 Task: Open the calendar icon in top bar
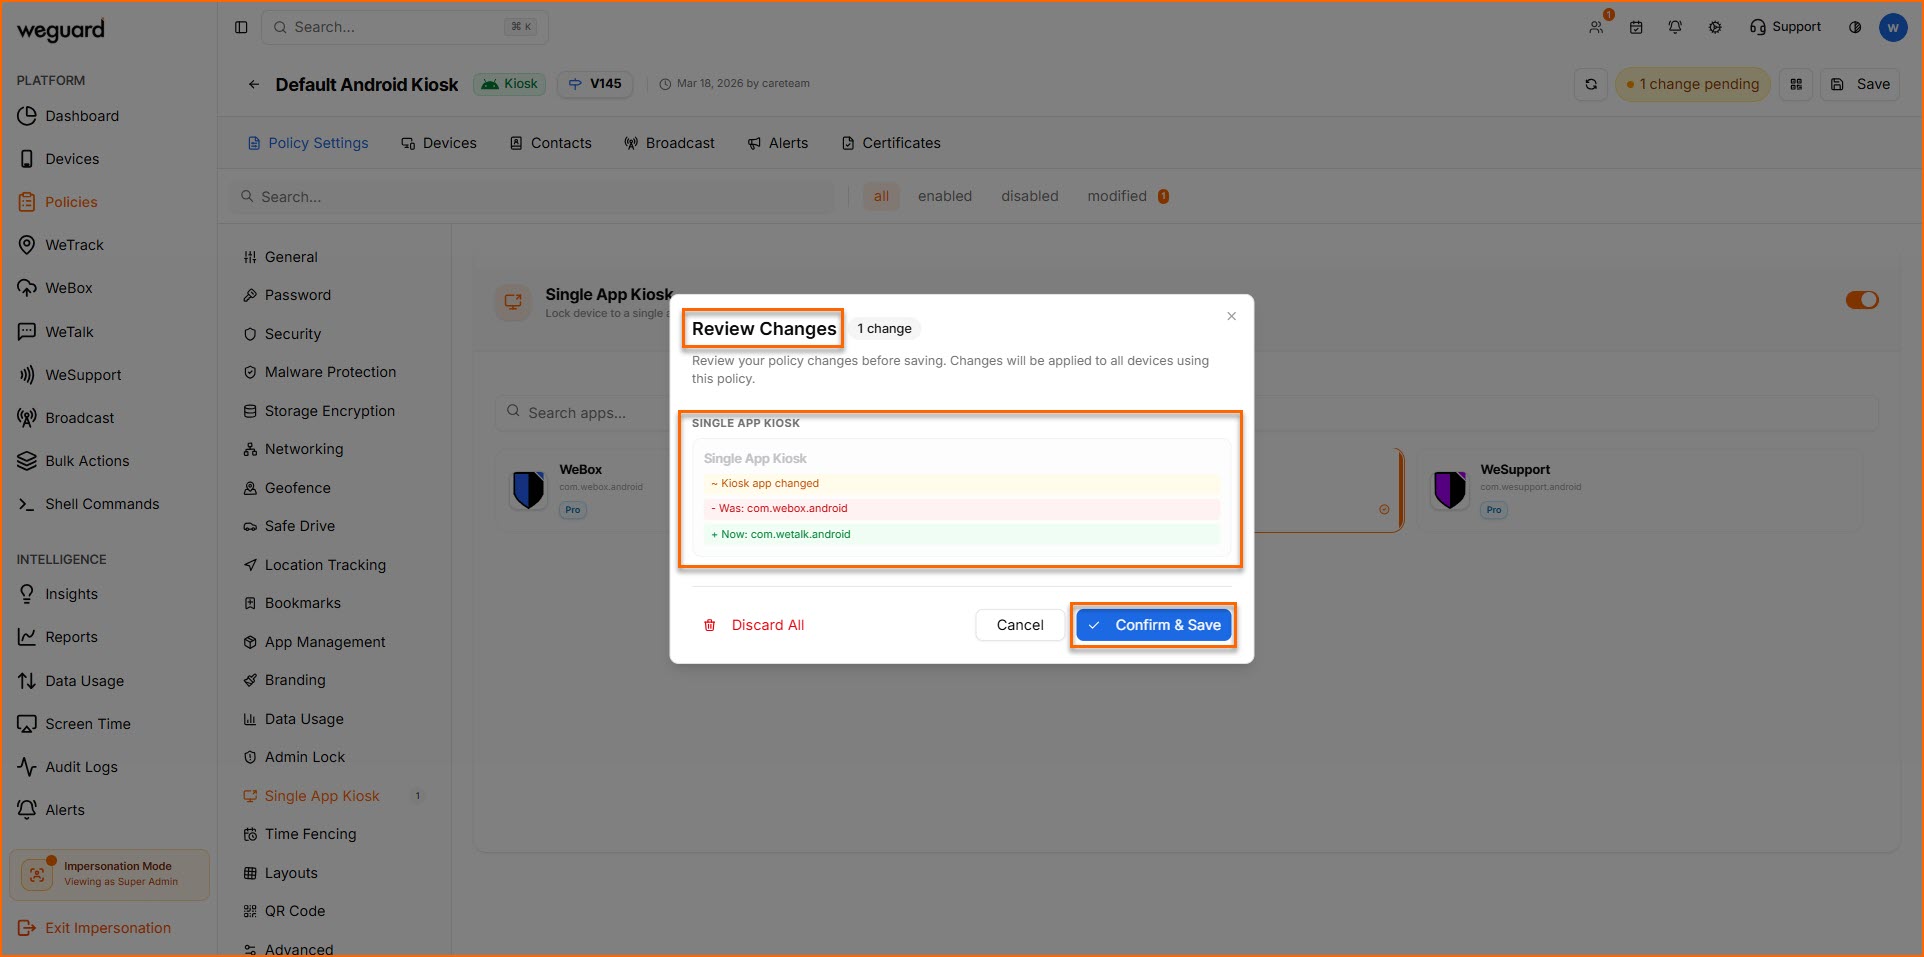coord(1636,27)
